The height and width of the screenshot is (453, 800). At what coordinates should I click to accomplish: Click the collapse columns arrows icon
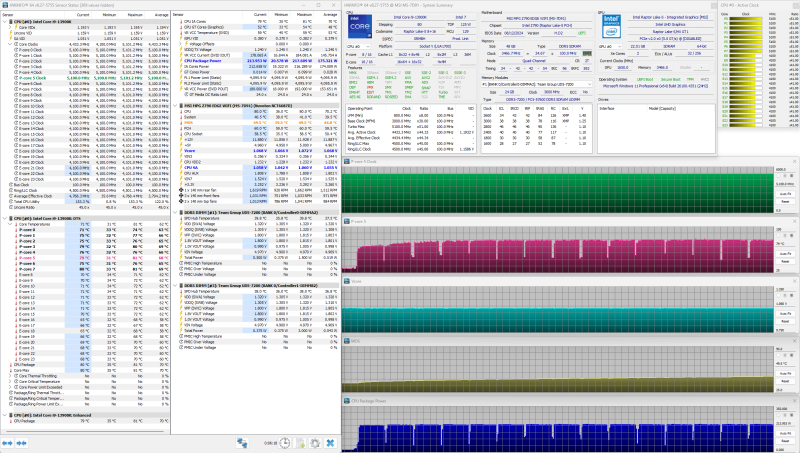click(21, 443)
